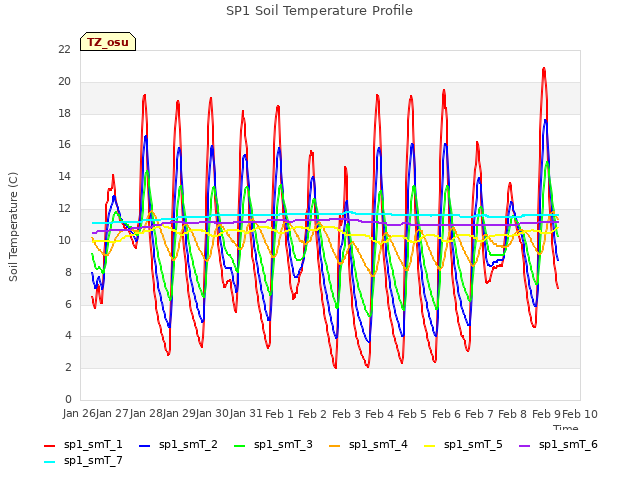The image size is (640, 480).
Task: Click the orange sp1_smT_4 legend swatch
Action: [334, 446]
